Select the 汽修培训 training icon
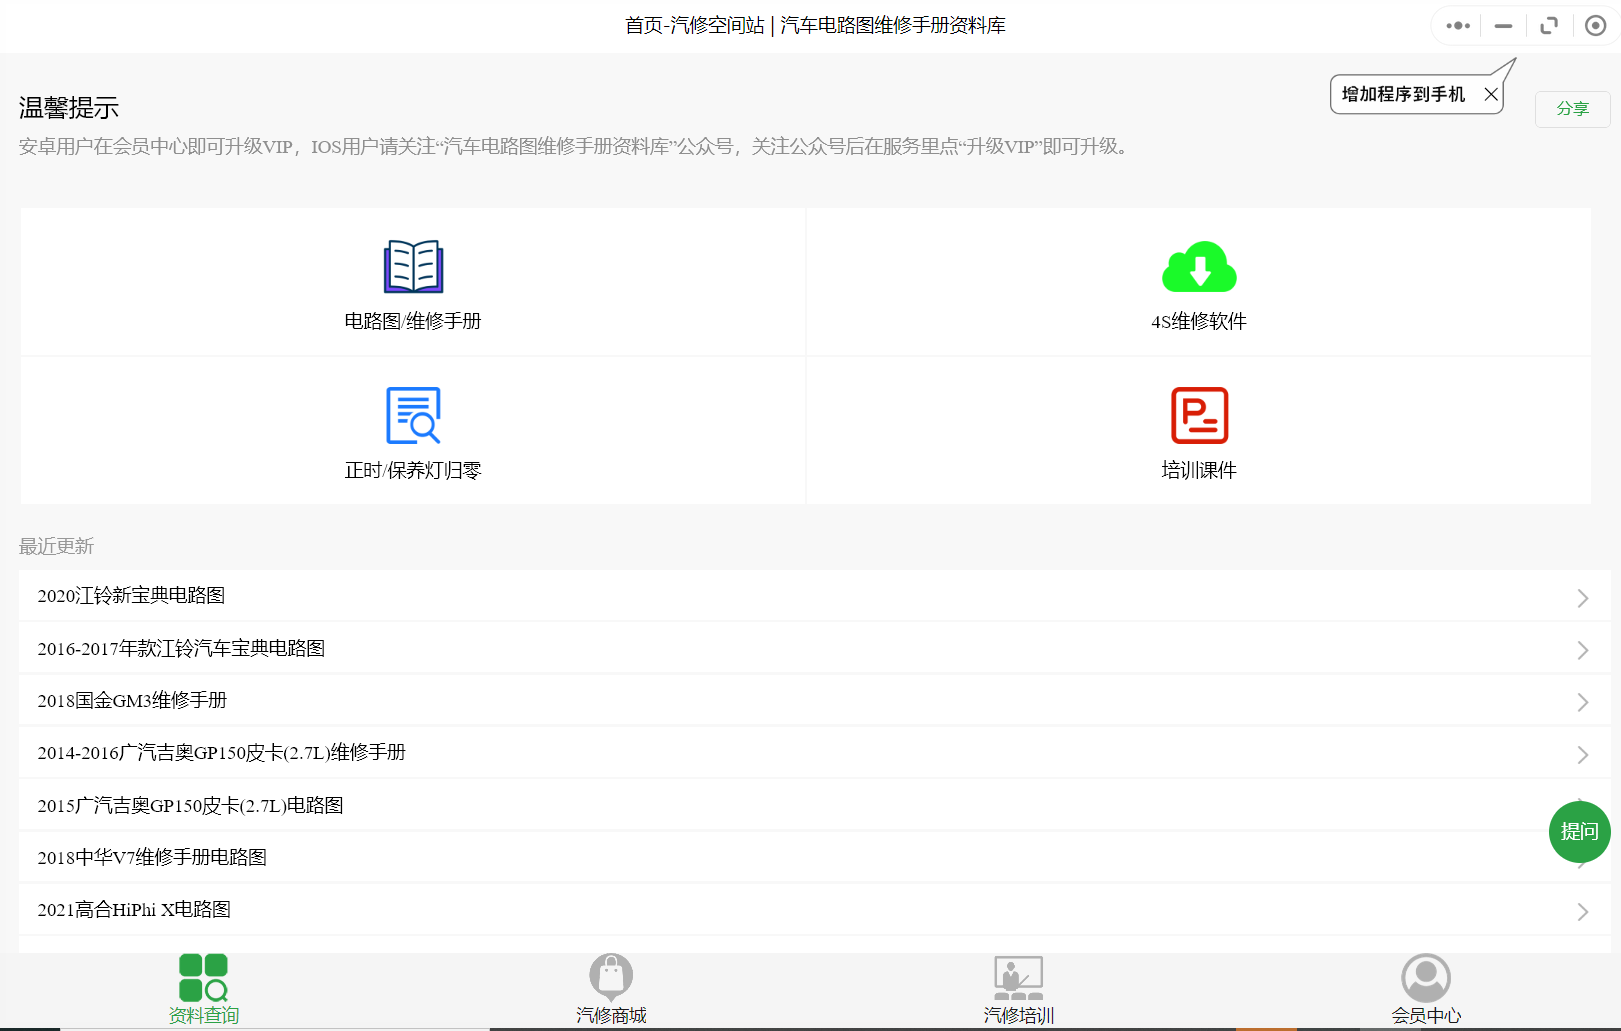The width and height of the screenshot is (1621, 1031). [x=1018, y=977]
